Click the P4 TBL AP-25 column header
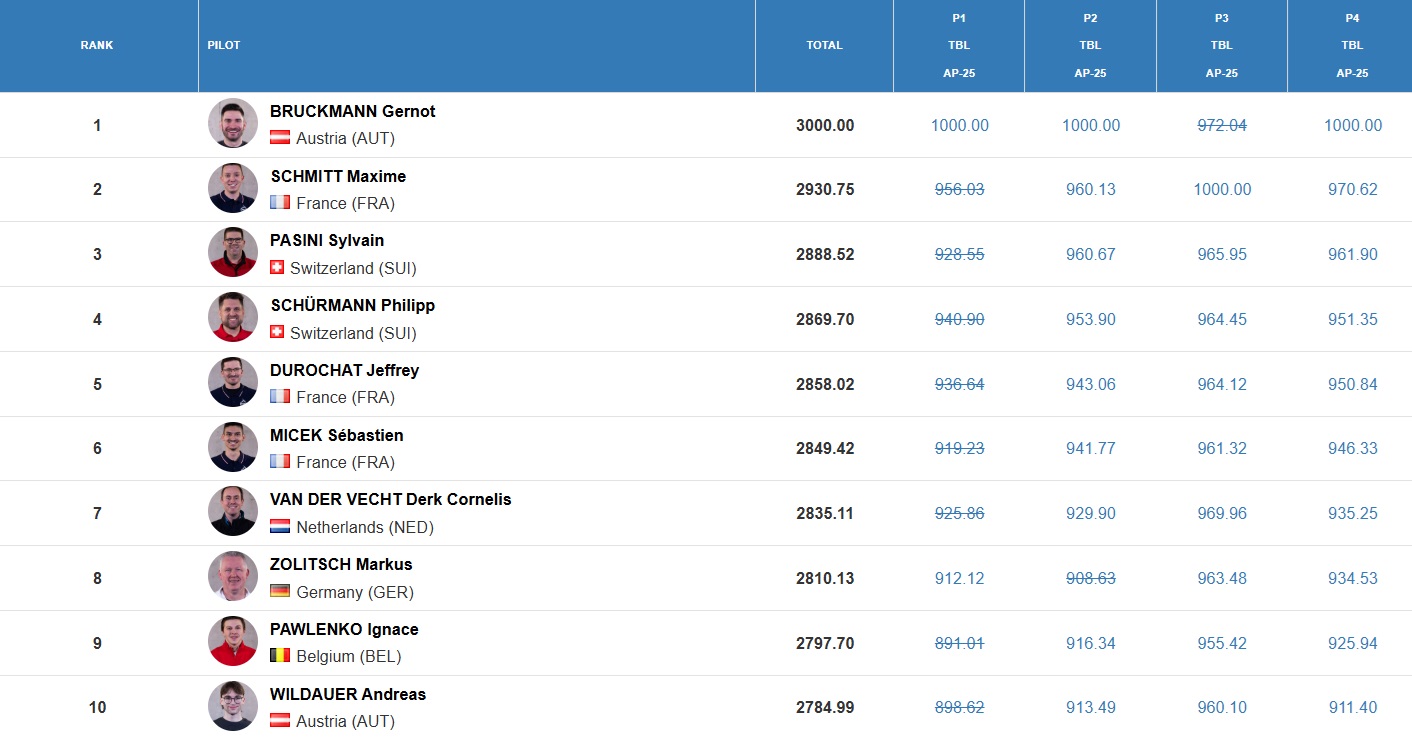The height and width of the screenshot is (737, 1412). pos(1351,46)
